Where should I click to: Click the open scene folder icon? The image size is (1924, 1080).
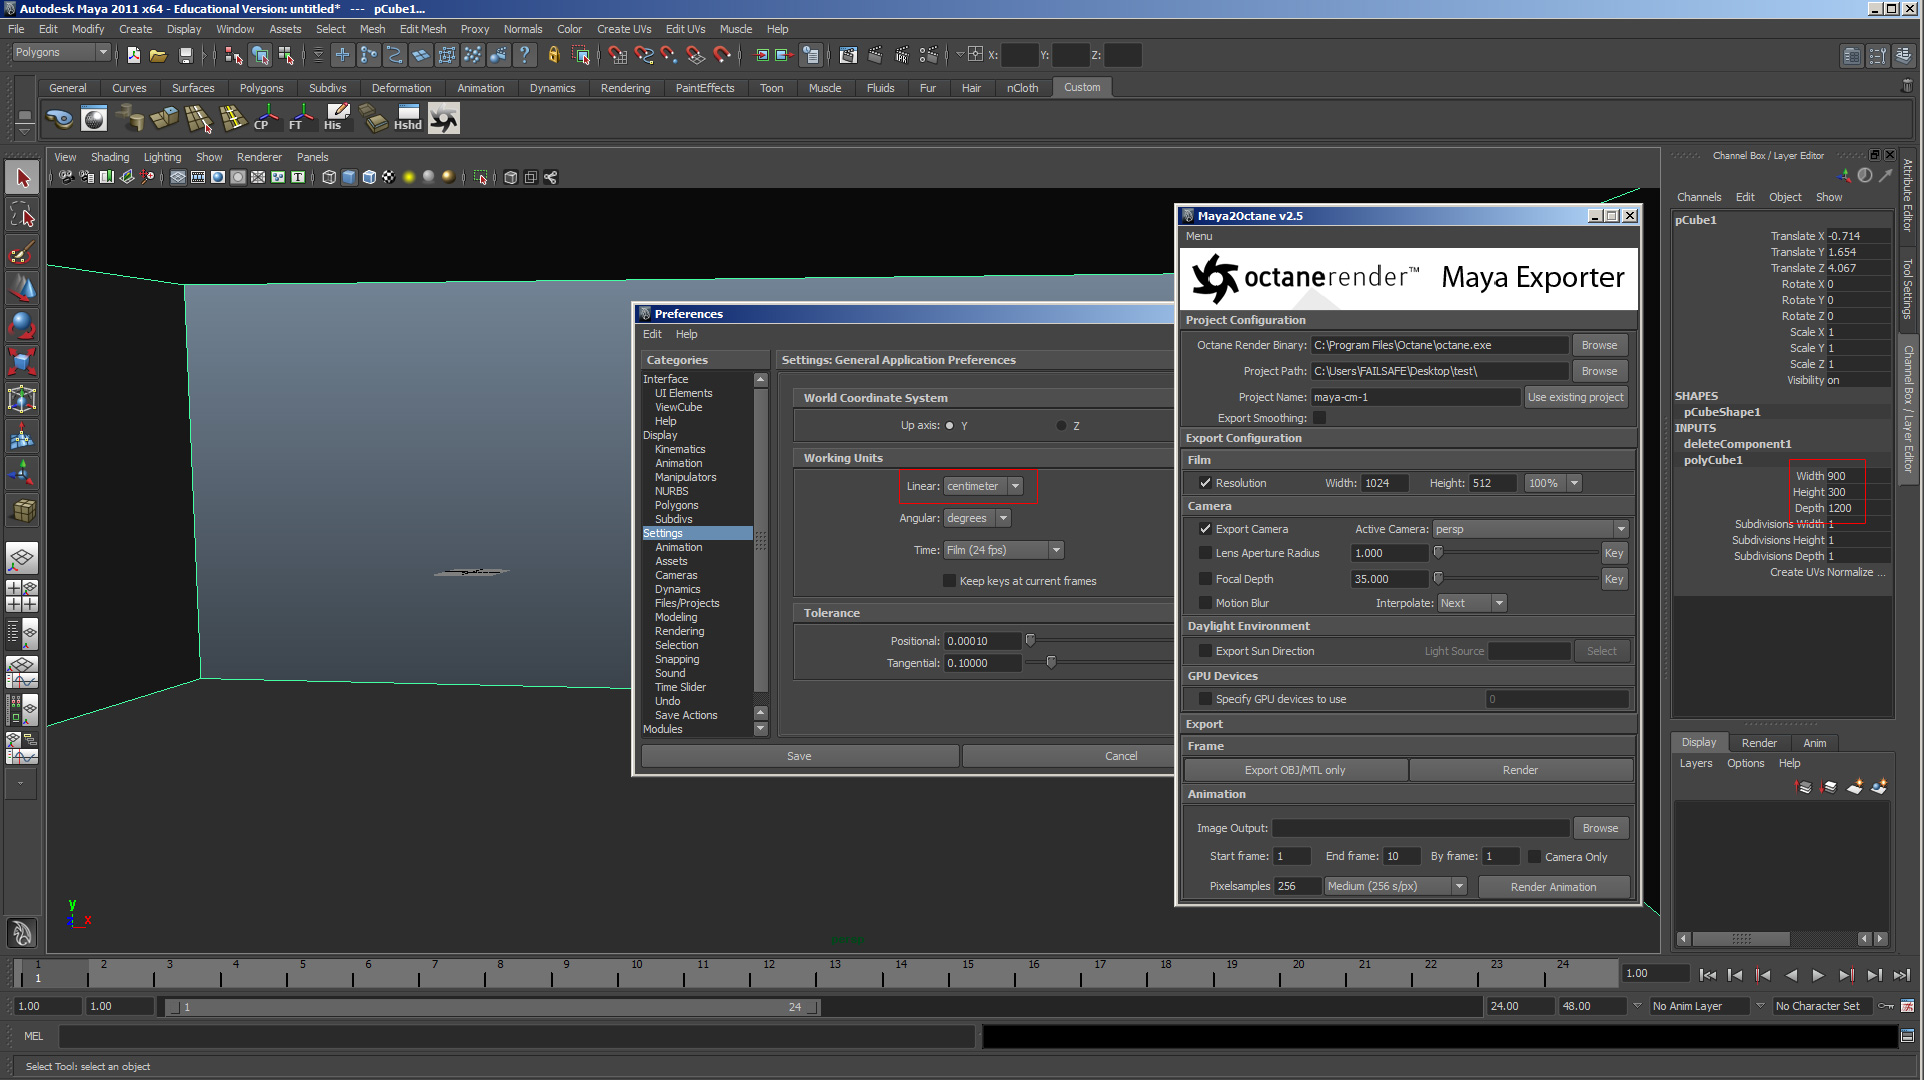pos(158,55)
